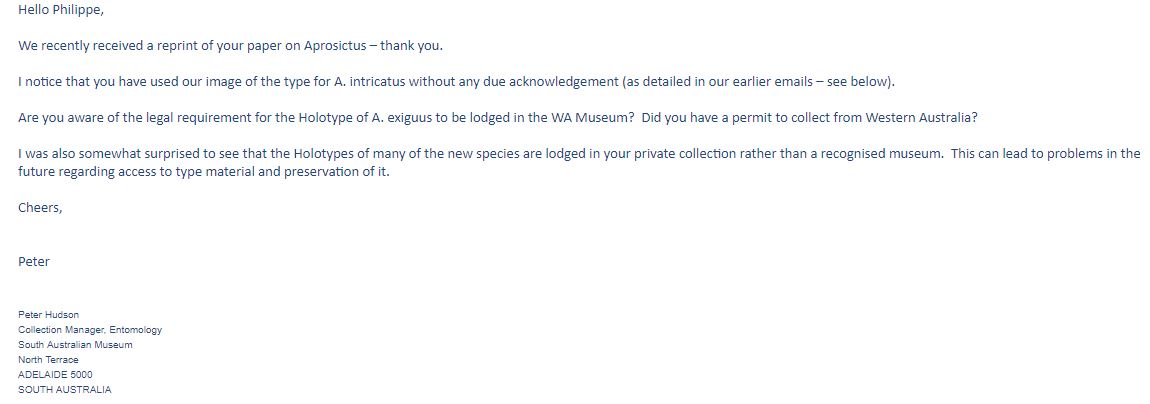Click "thank you." ending the first paragraph

[411, 45]
